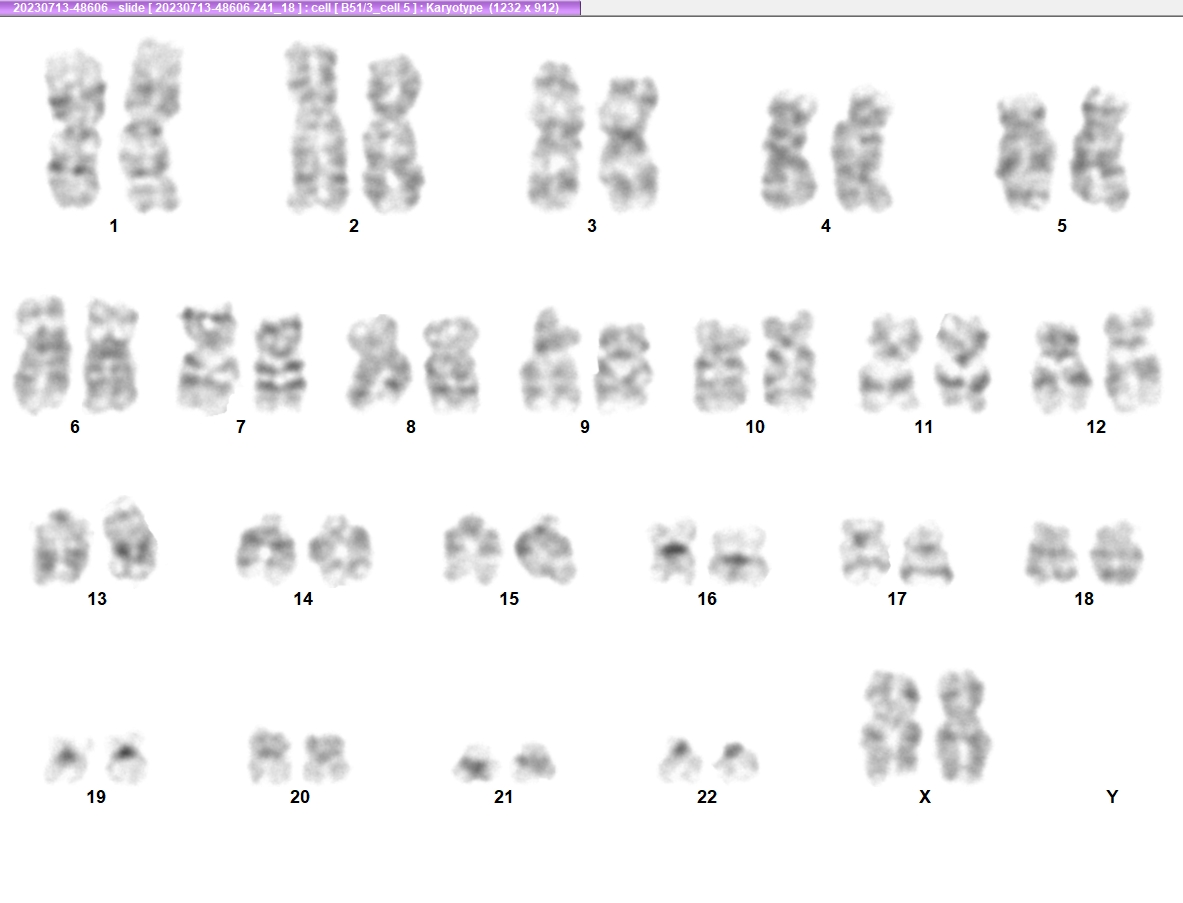The height and width of the screenshot is (903, 1183).
Task: Click the left X chromosome image
Action: coord(892,726)
